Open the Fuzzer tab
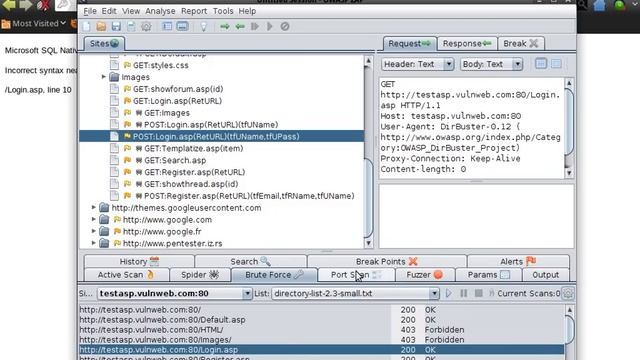The width and height of the screenshot is (640, 360). [x=424, y=275]
